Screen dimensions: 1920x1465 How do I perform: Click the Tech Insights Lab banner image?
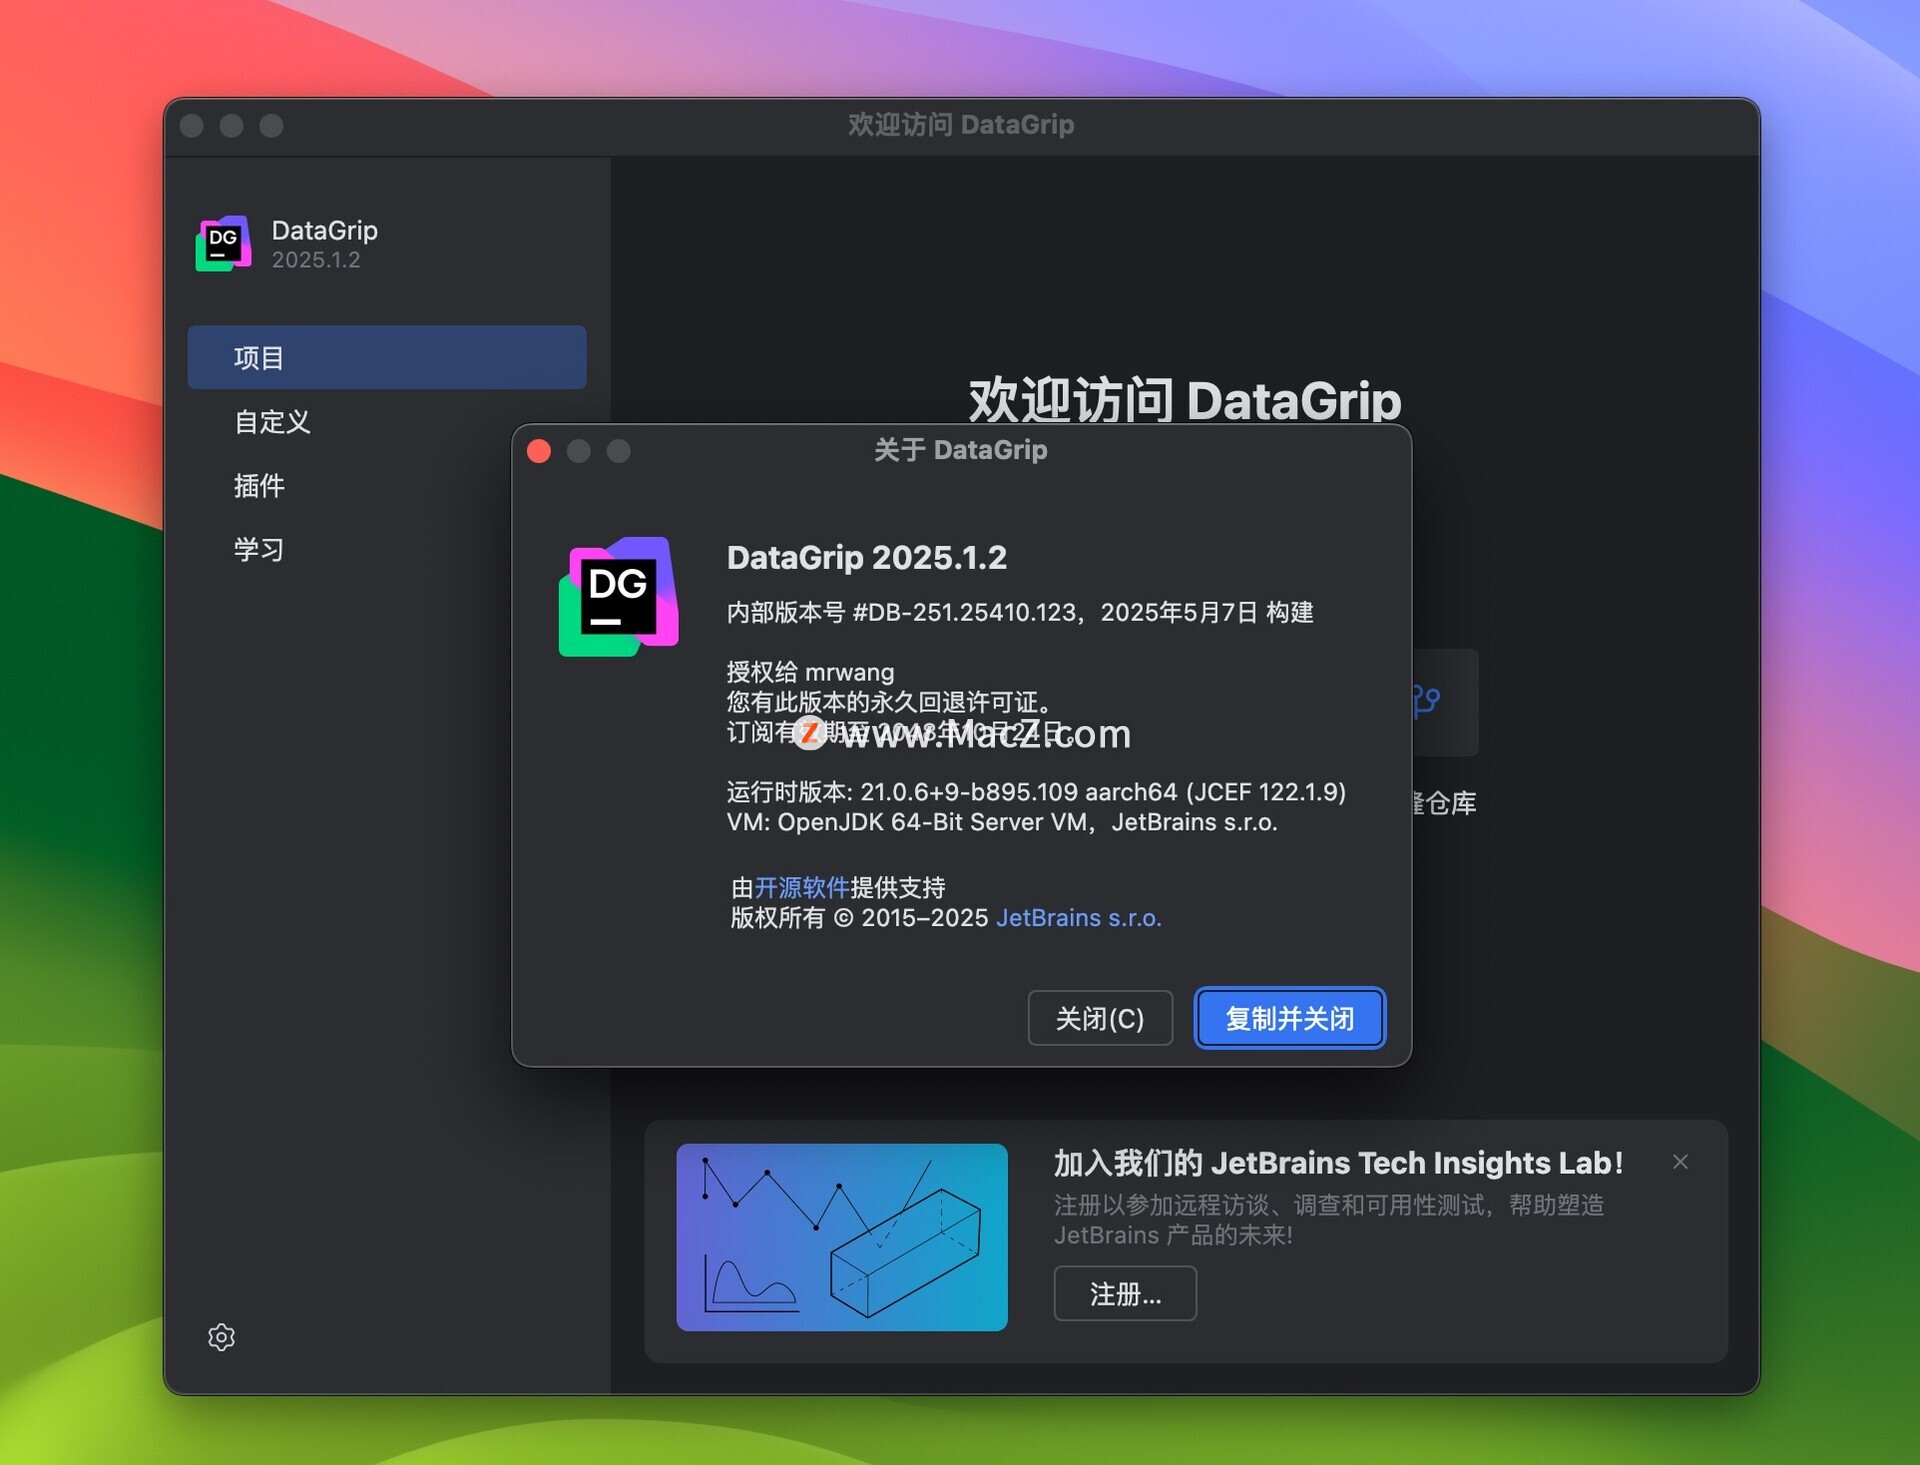coord(842,1237)
